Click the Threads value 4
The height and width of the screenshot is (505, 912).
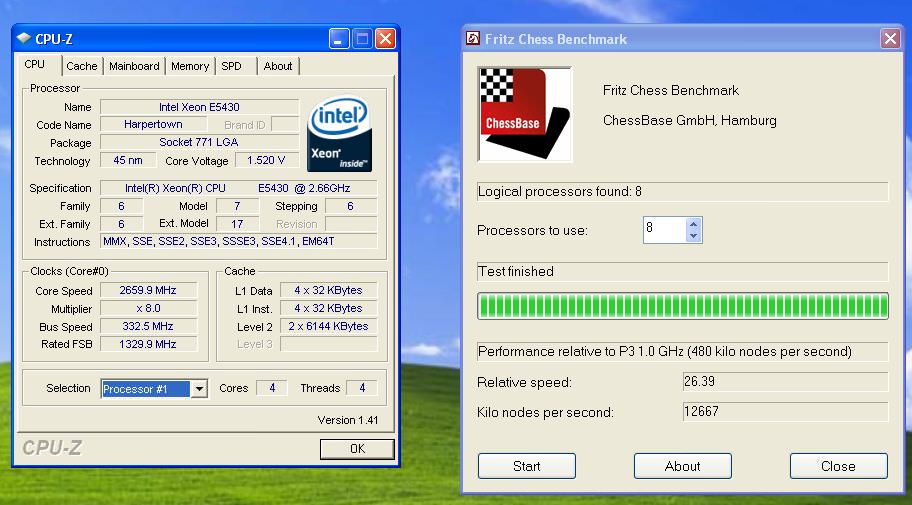point(362,388)
